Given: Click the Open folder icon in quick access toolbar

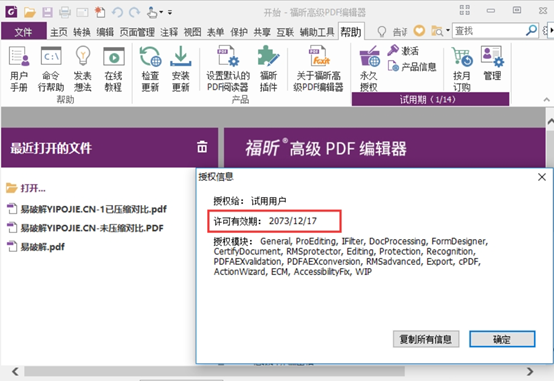Looking at the screenshot, I should point(30,12).
